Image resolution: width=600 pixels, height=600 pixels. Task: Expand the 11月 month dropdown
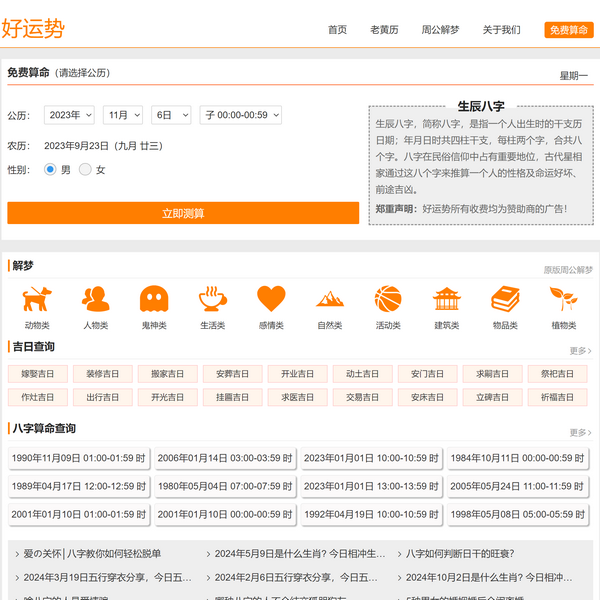[x=124, y=115]
